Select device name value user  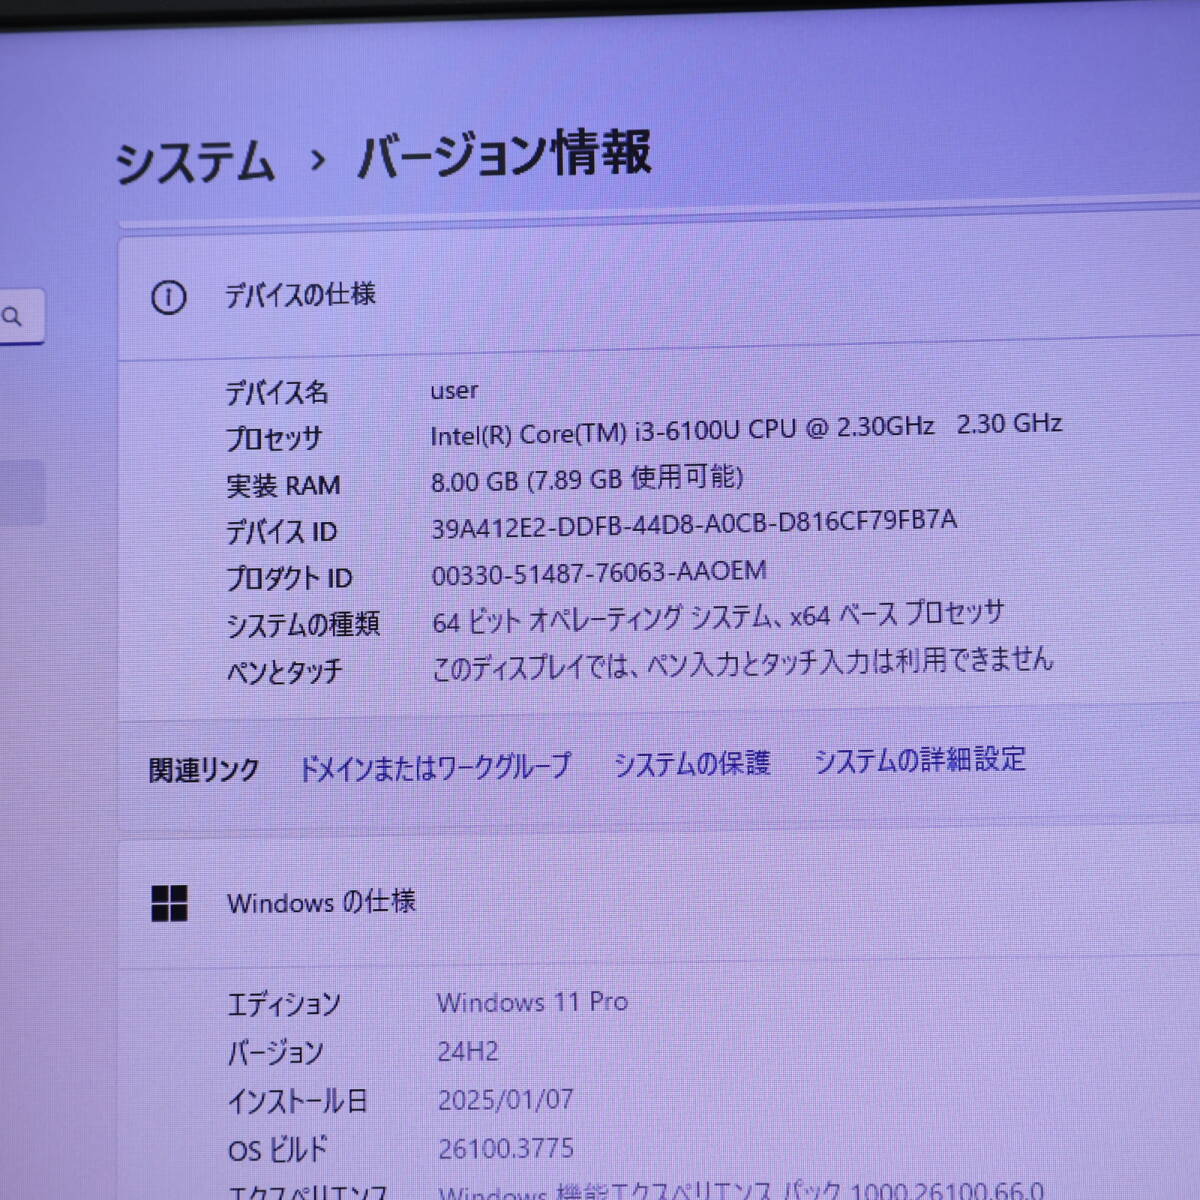454,390
